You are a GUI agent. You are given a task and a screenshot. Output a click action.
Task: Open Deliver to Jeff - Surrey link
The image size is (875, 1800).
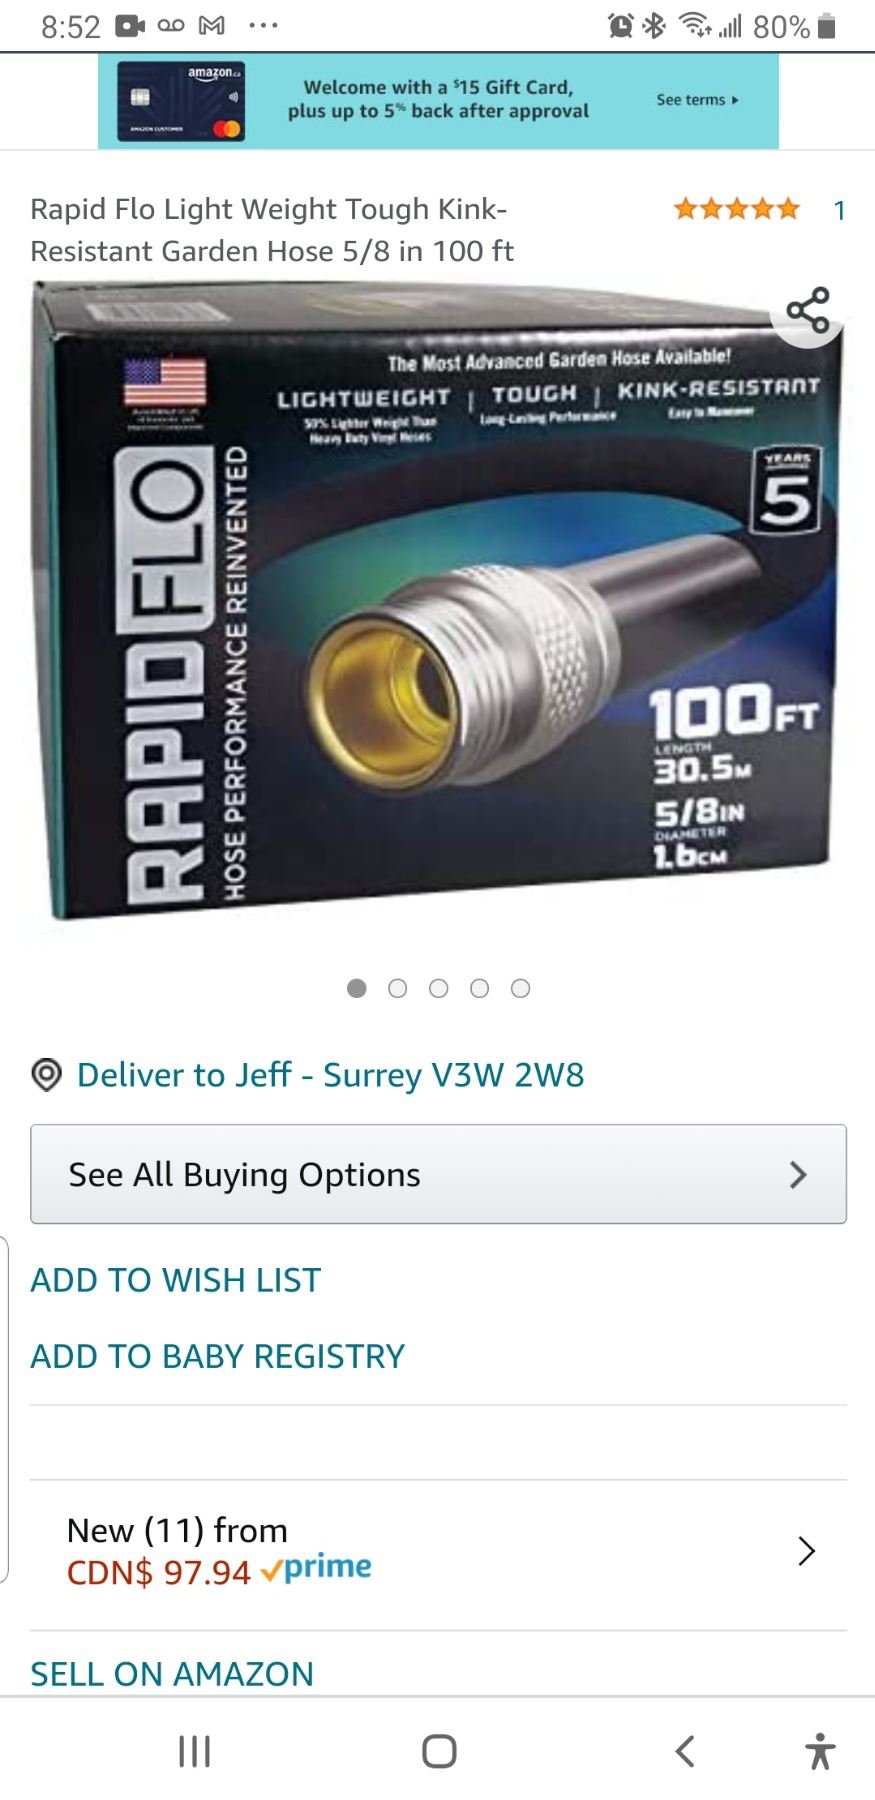(331, 1075)
